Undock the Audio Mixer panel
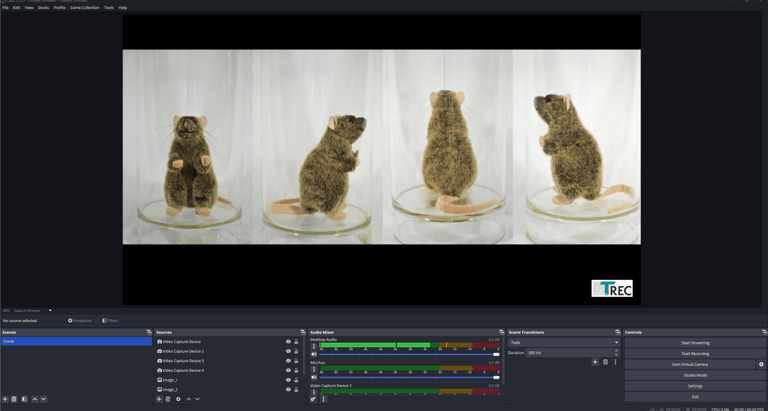The image size is (768, 411). 501,332
